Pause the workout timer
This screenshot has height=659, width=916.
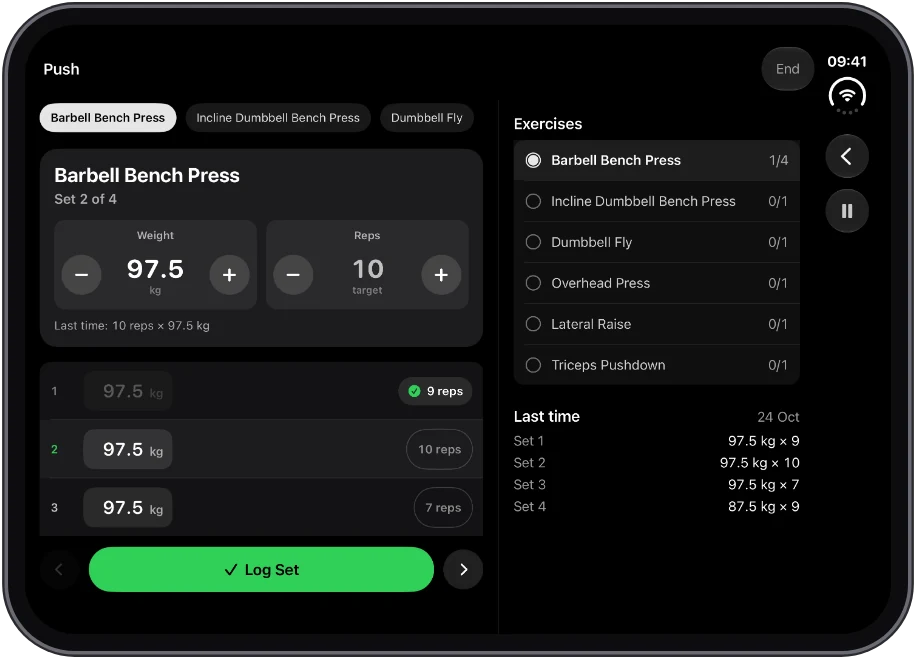[846, 211]
